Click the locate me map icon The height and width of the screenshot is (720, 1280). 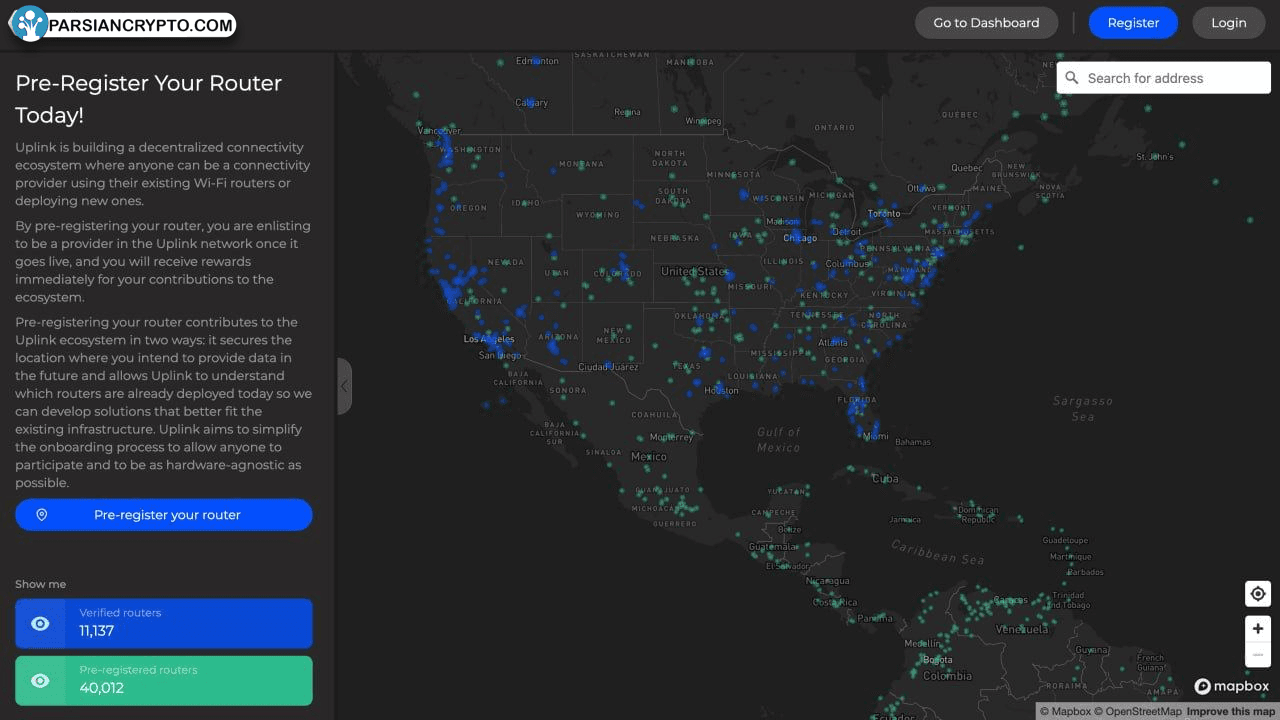1258,593
